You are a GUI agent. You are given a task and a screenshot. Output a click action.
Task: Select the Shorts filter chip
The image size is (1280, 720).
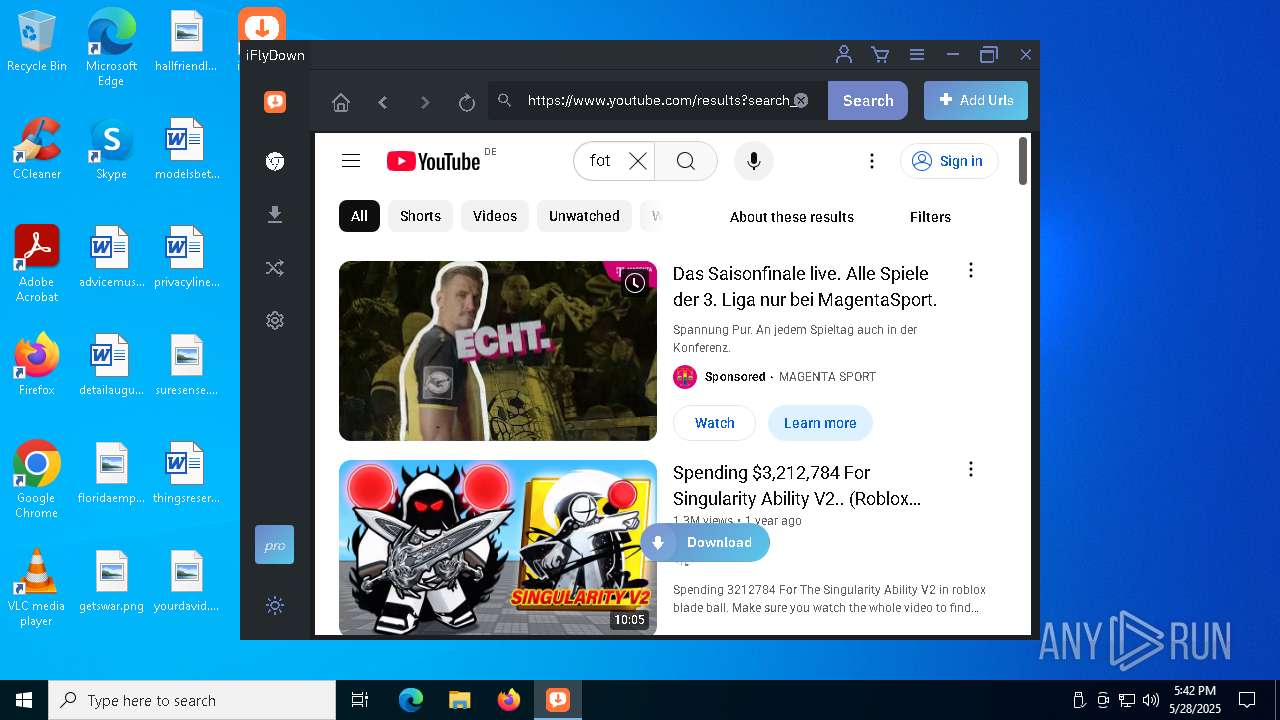[x=420, y=216]
